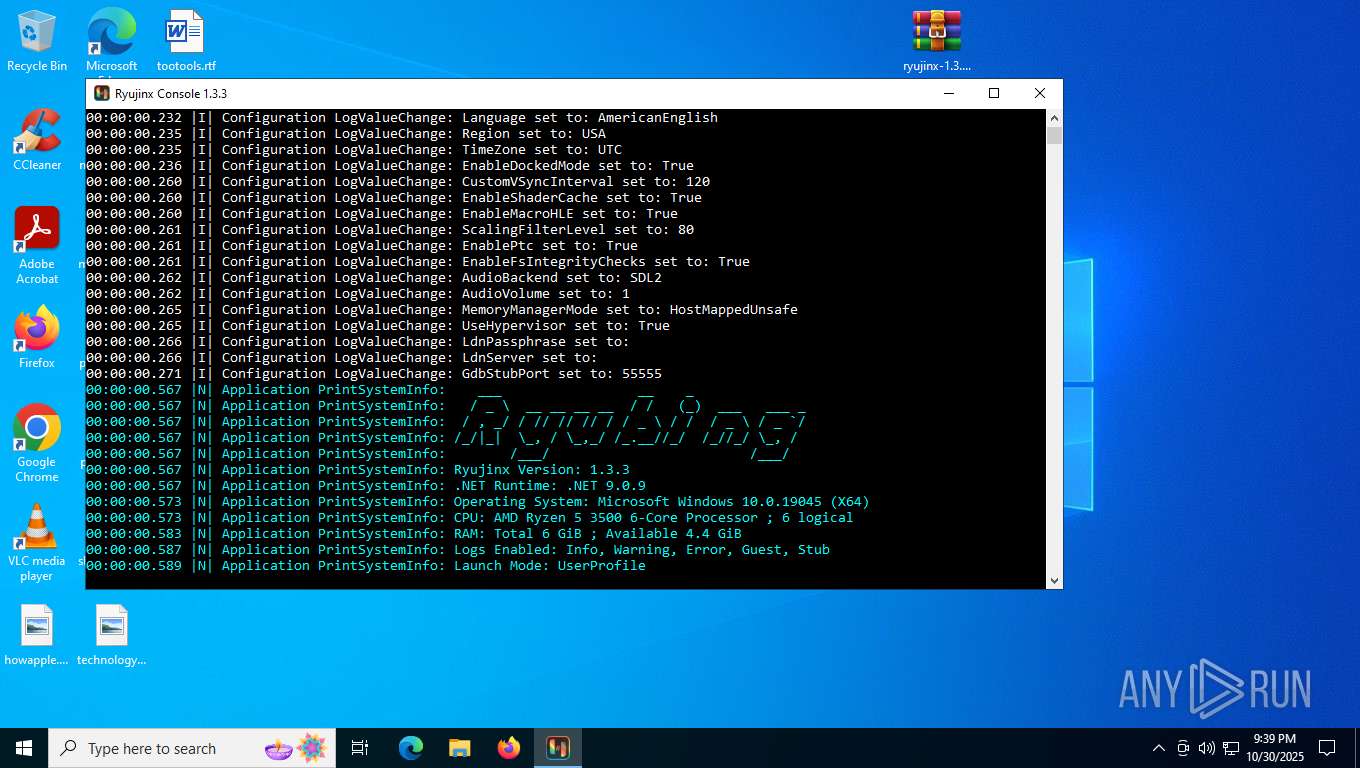Viewport: 1360px width, 768px height.
Task: Click the console scrollbar down arrow
Action: click(x=1054, y=580)
